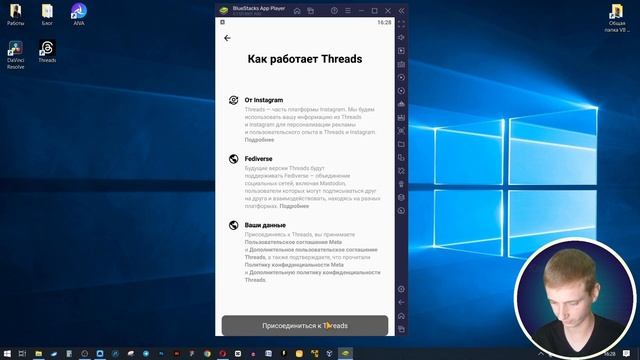
Task: Open the notification center icon in taskbar
Action: [x=627, y=353]
